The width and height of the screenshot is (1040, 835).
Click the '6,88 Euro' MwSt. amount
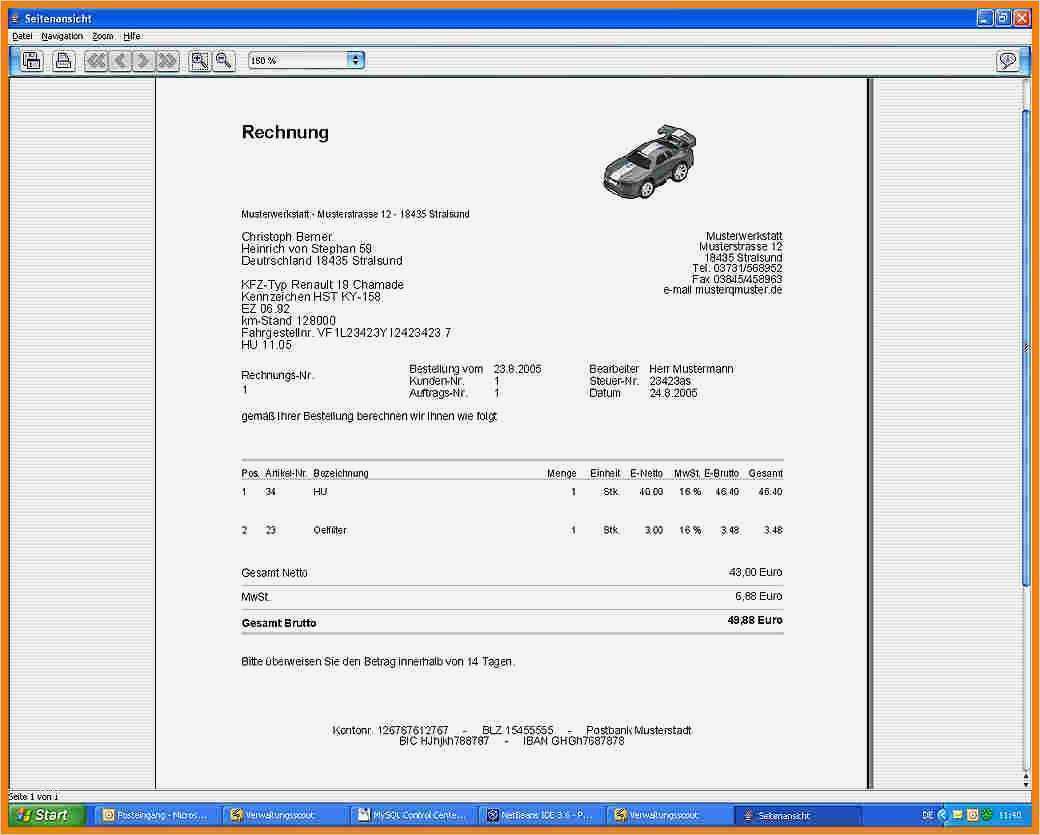(759, 597)
